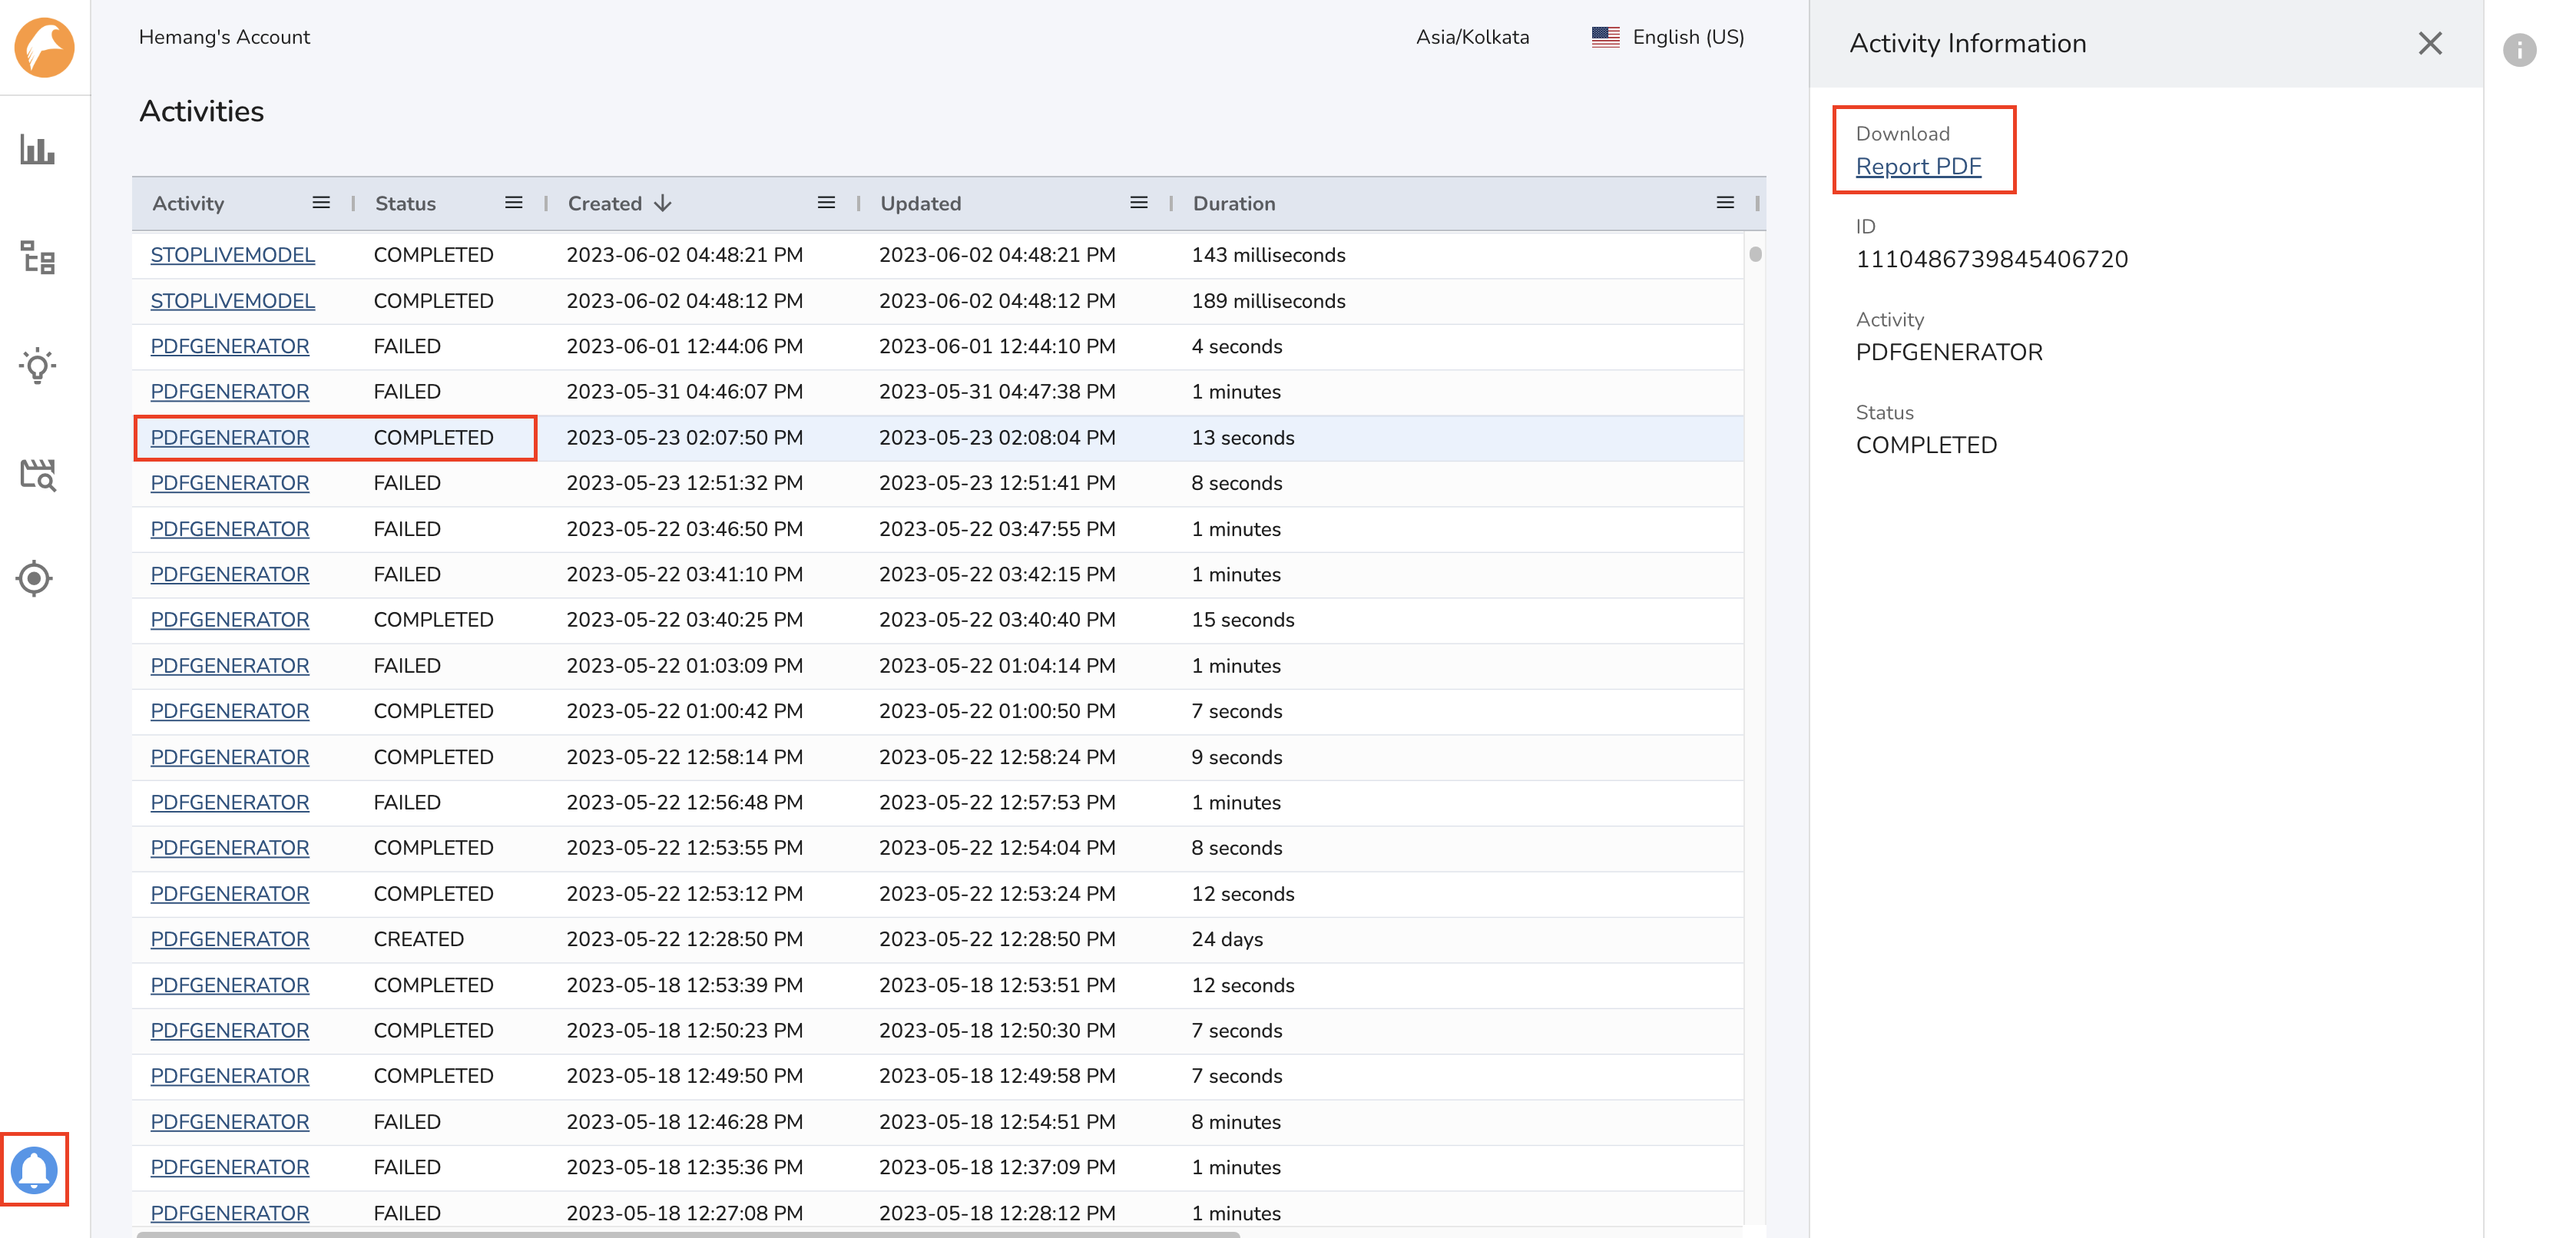Click the info icon at top right
Image resolution: width=2576 pixels, height=1238 pixels.
pos(2519,49)
